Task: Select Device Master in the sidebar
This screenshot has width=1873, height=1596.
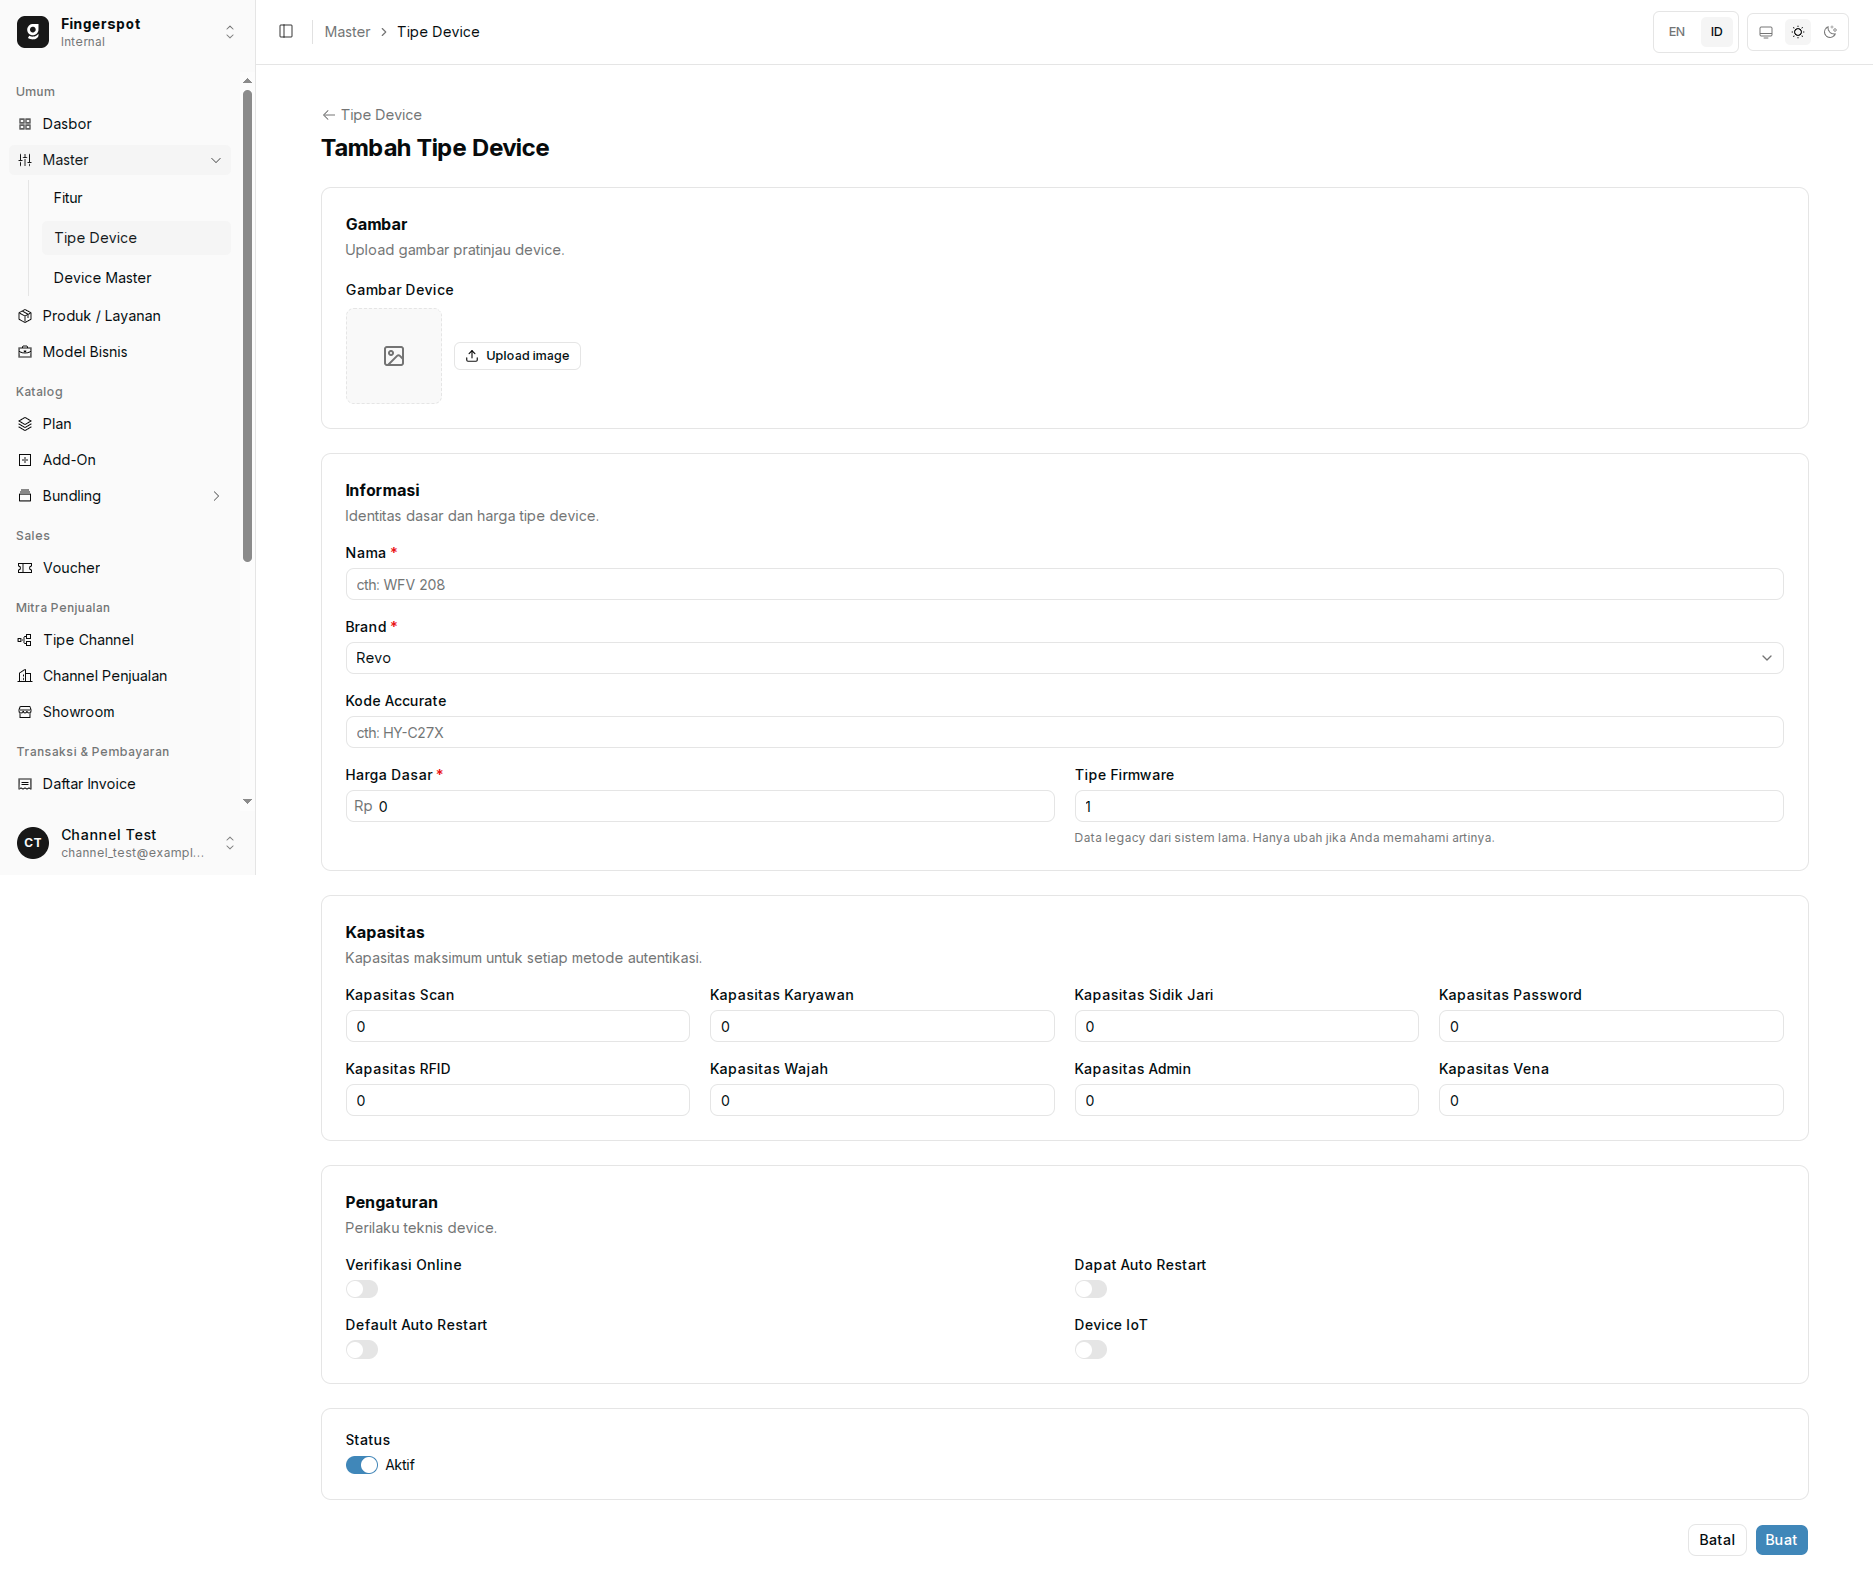Action: pyautogui.click(x=136, y=278)
